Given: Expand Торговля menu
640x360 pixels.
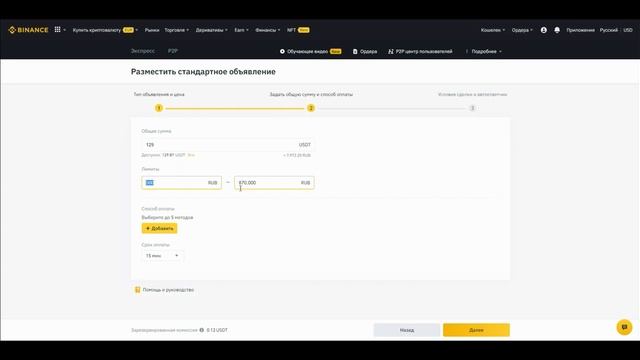Looking at the screenshot, I should (177, 30).
